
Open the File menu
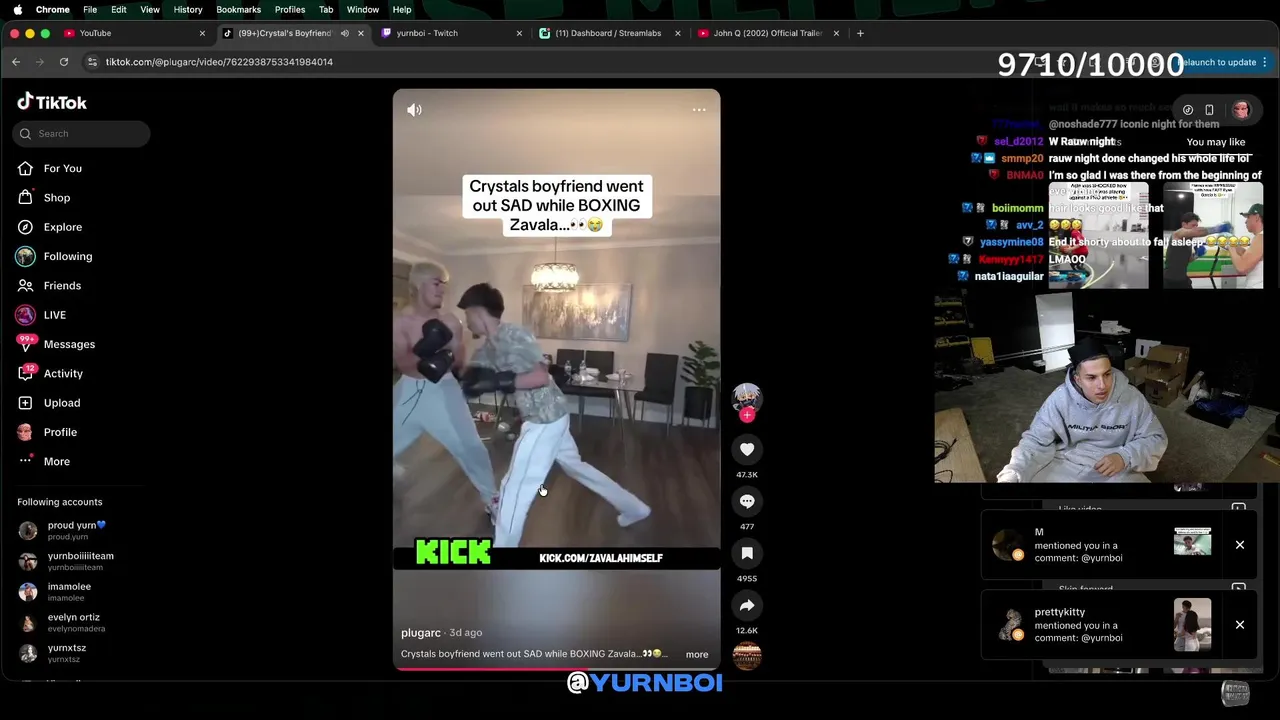pos(90,9)
